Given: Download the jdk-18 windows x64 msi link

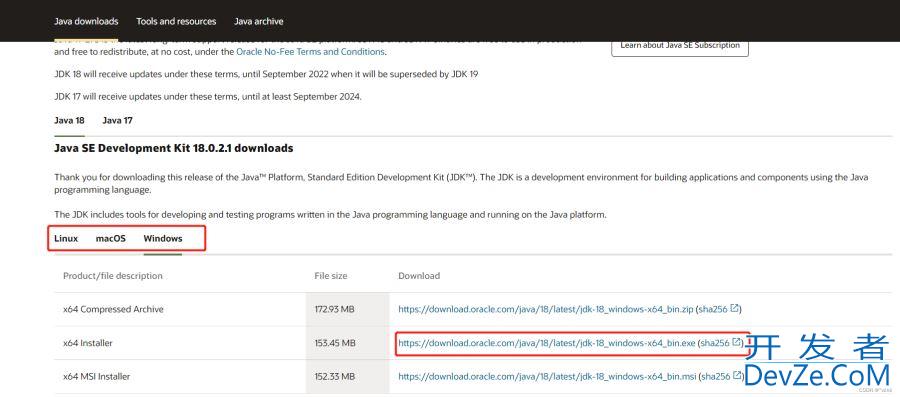Looking at the screenshot, I should pos(547,377).
